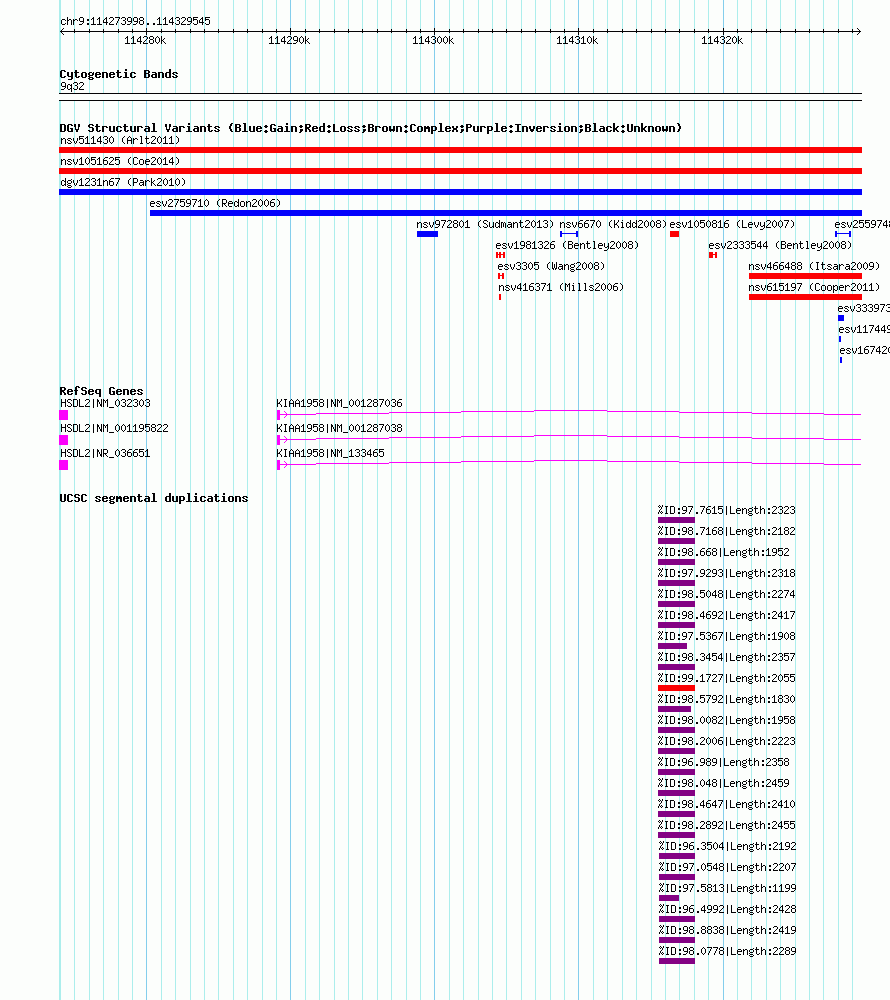The height and width of the screenshot is (1000, 890).
Task: Click the 114310k ruler position label
Action: [x=578, y=41]
